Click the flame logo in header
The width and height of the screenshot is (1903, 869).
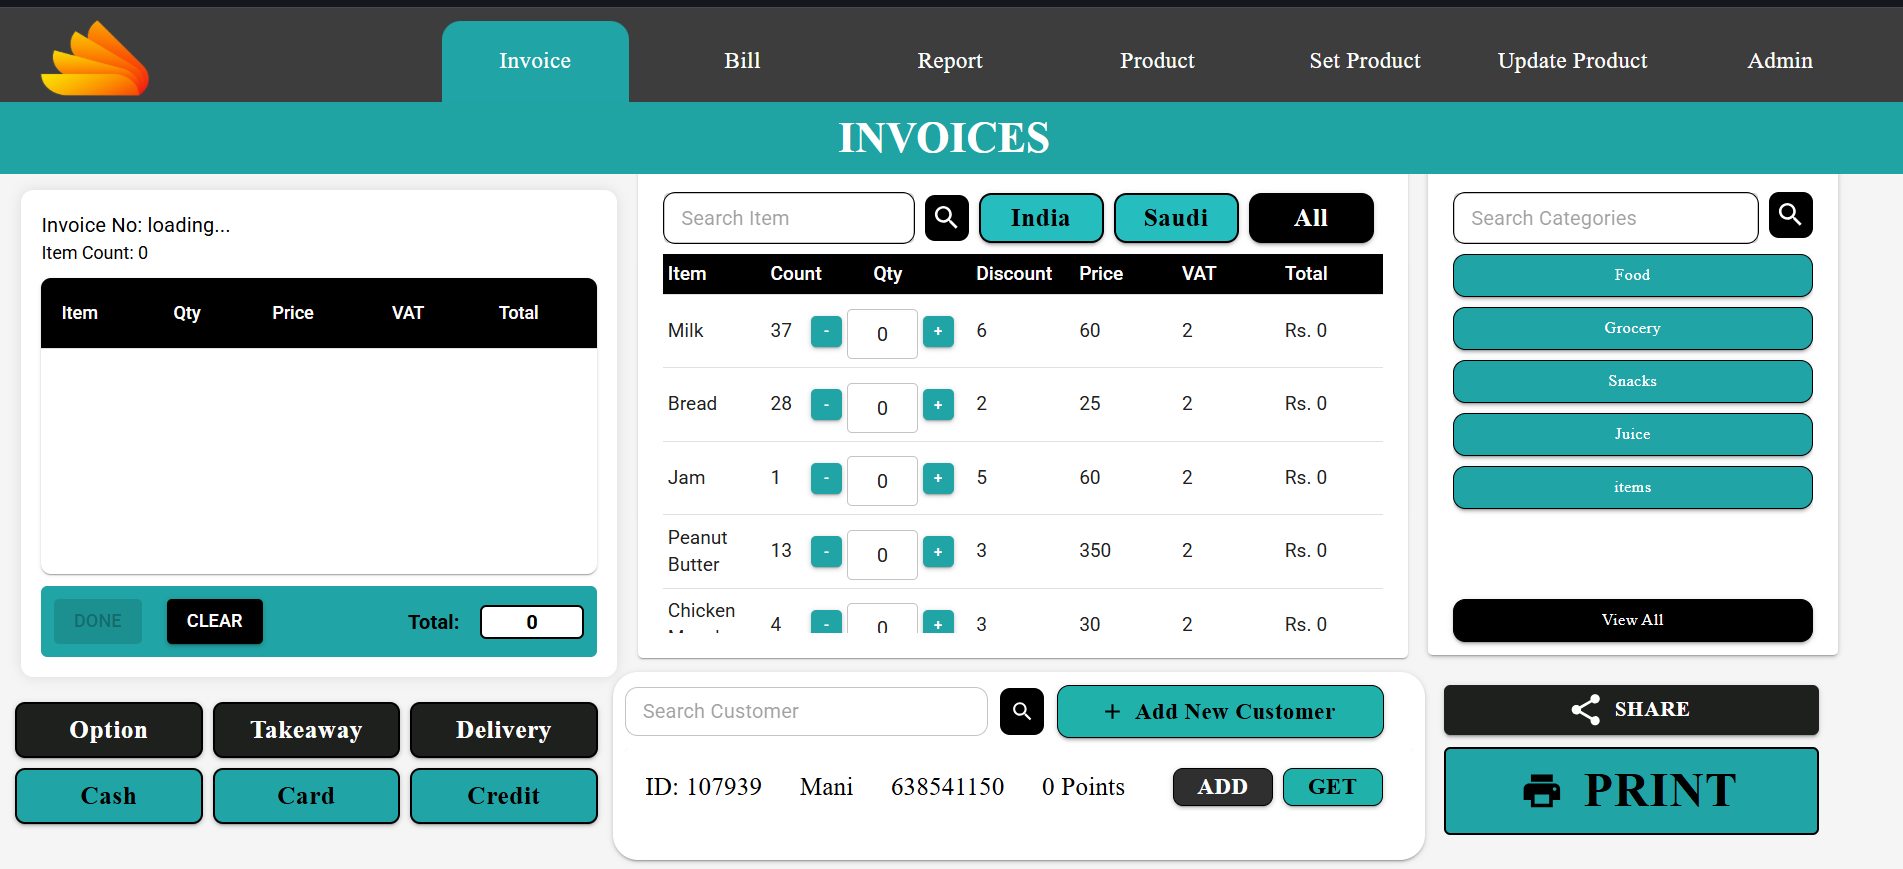click(x=95, y=59)
